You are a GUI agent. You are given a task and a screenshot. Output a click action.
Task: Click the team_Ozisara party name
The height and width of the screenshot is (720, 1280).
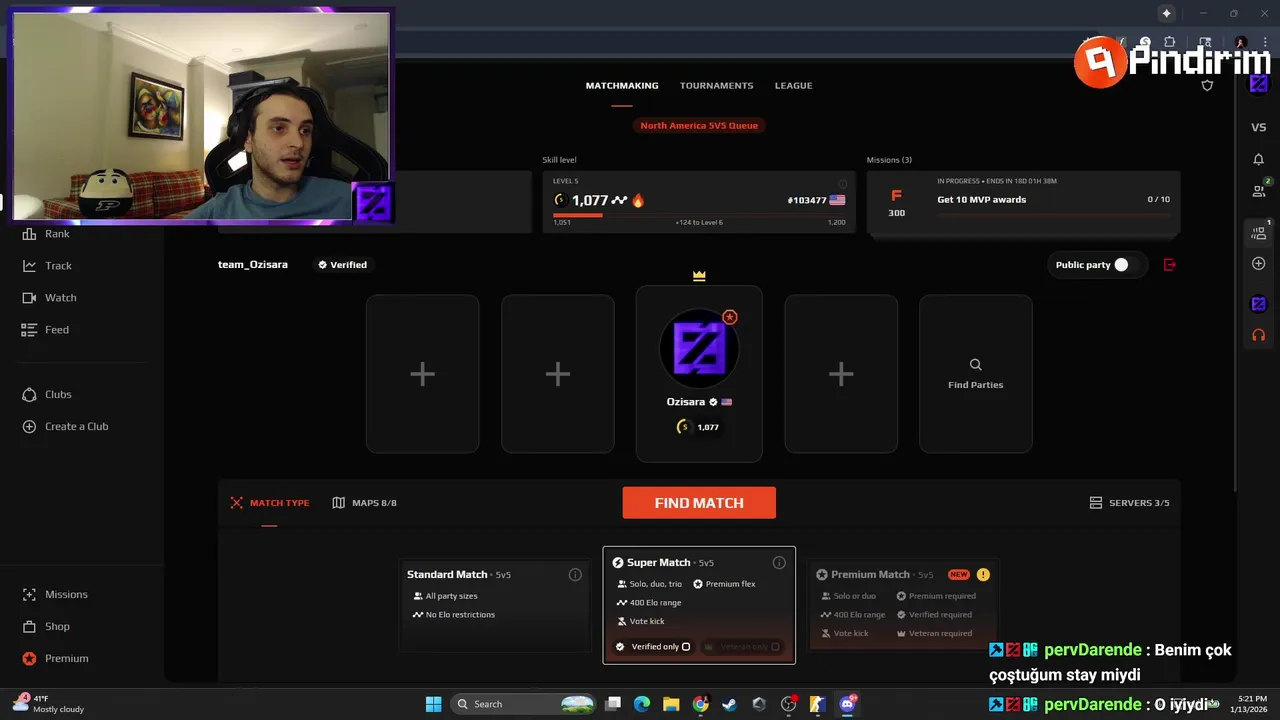coord(253,265)
